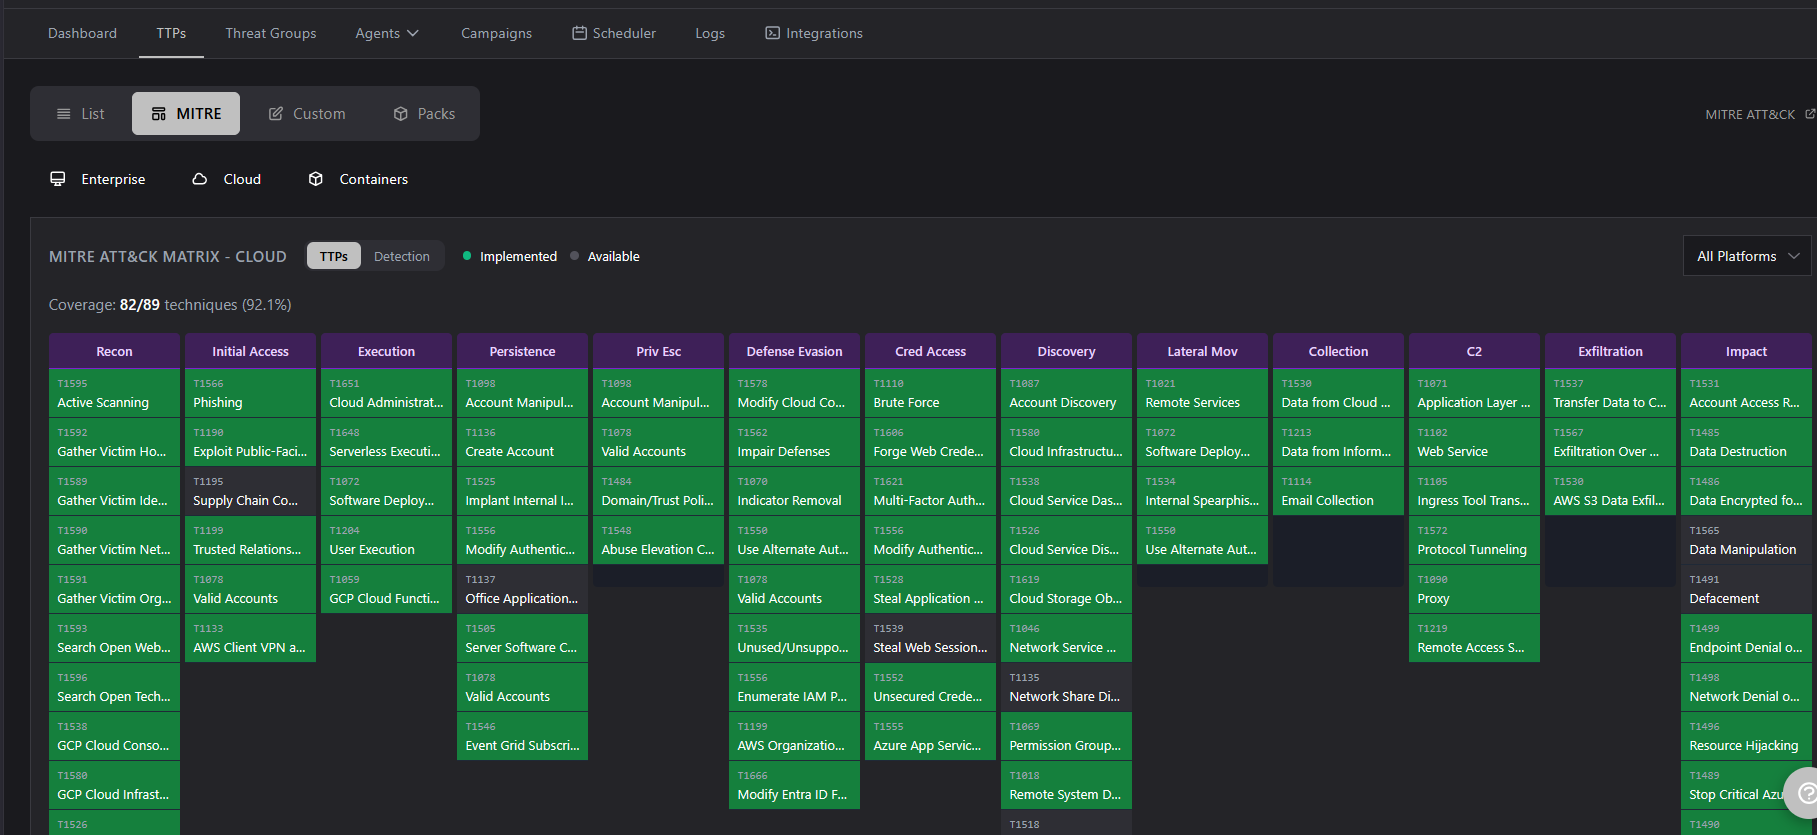Click the List lines icon
The image size is (1817, 835).
click(64, 114)
